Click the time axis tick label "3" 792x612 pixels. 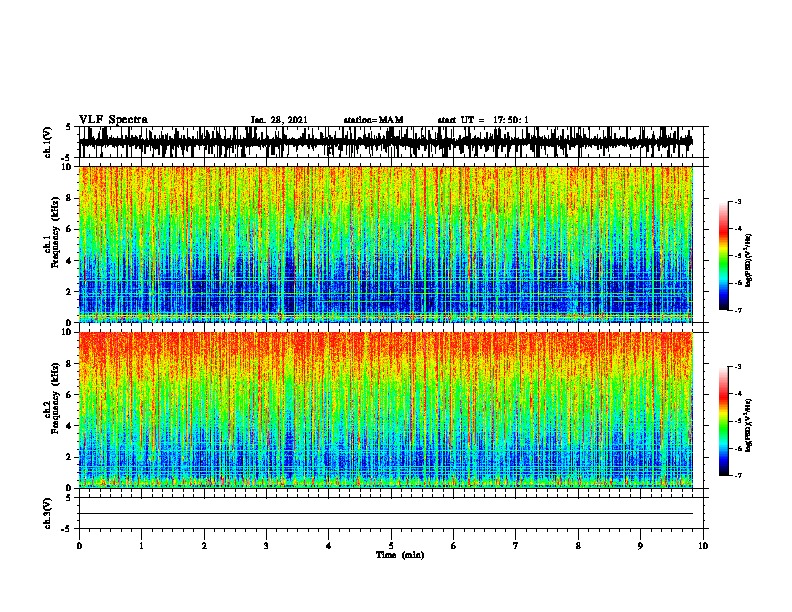(266, 546)
